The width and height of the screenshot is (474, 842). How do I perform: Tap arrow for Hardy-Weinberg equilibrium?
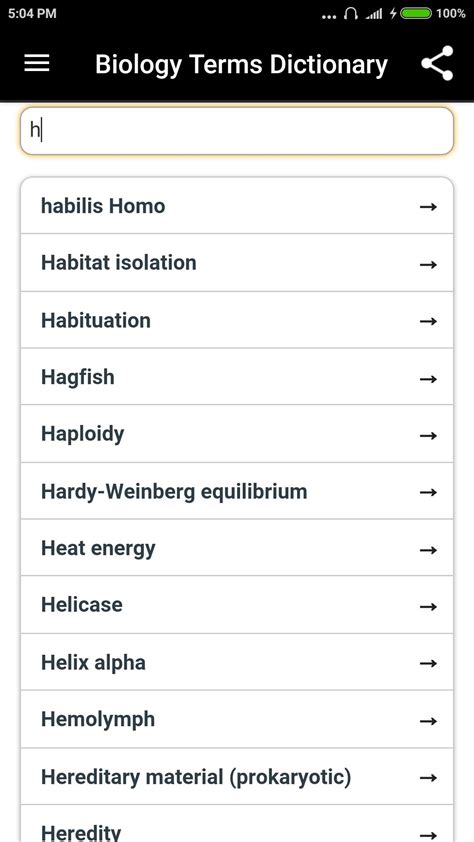pyautogui.click(x=428, y=492)
